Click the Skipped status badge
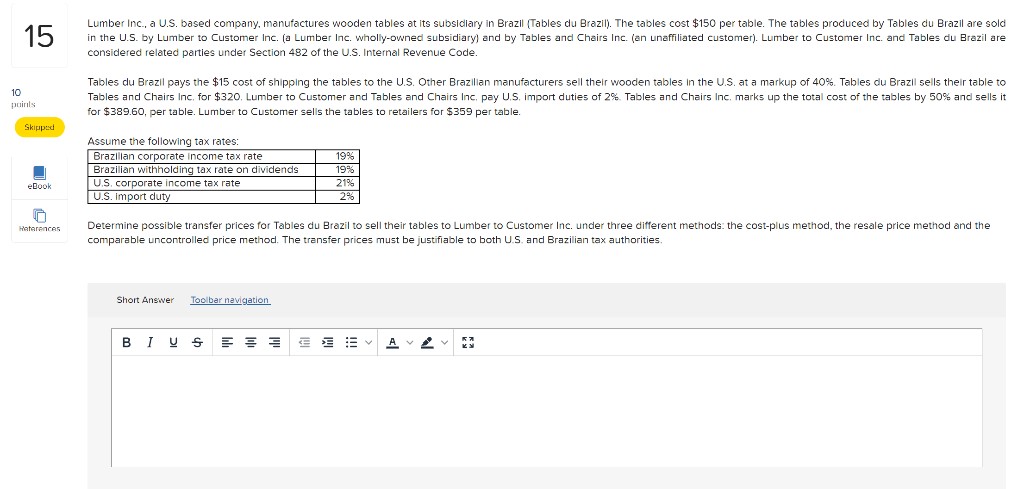 (x=39, y=127)
